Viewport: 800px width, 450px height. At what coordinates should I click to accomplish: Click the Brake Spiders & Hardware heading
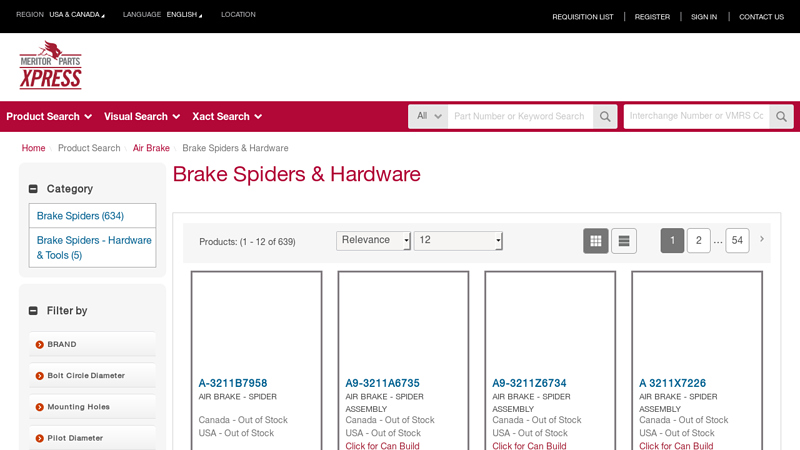[296, 174]
